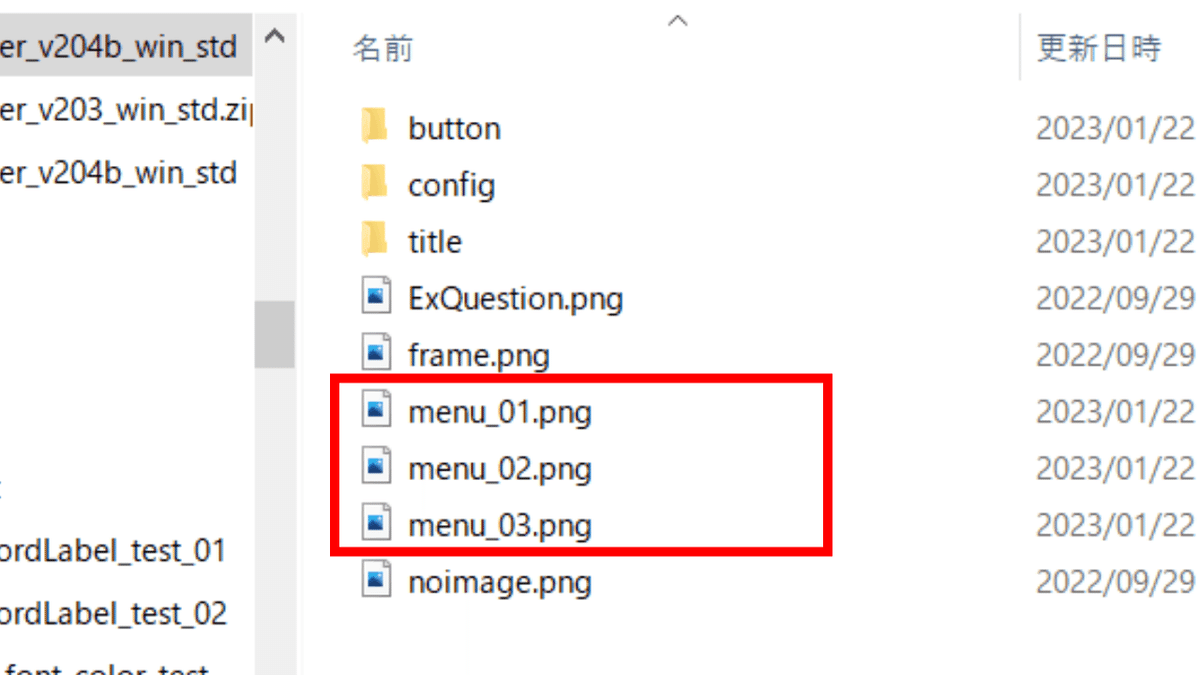
Task: Click the menu_03.png image icon
Action: [376, 524]
